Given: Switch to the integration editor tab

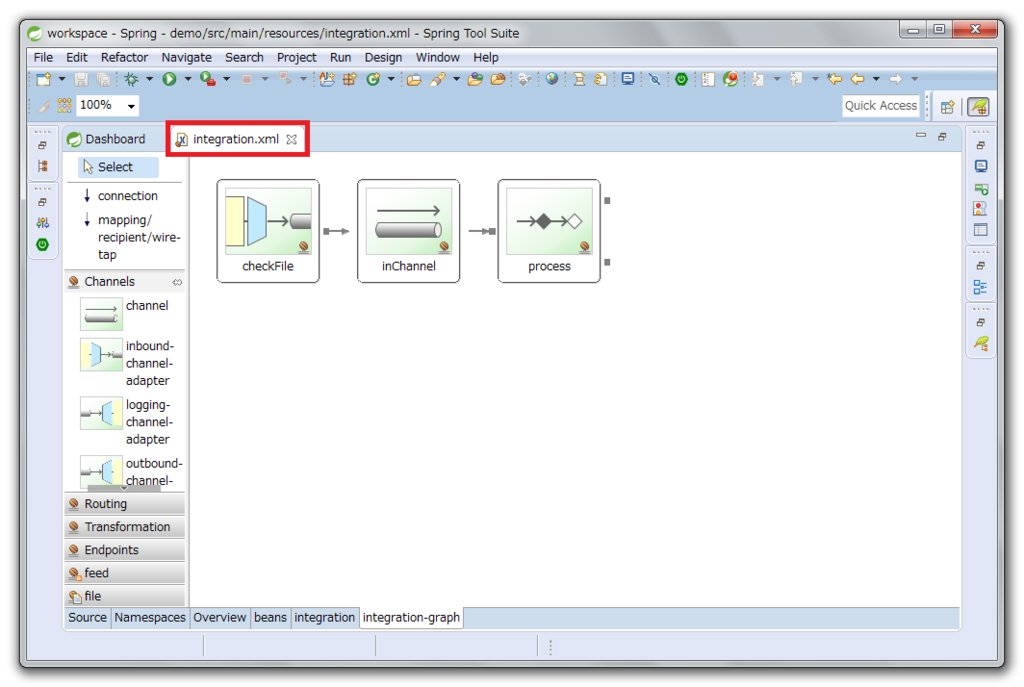Looking at the screenshot, I should (x=325, y=618).
